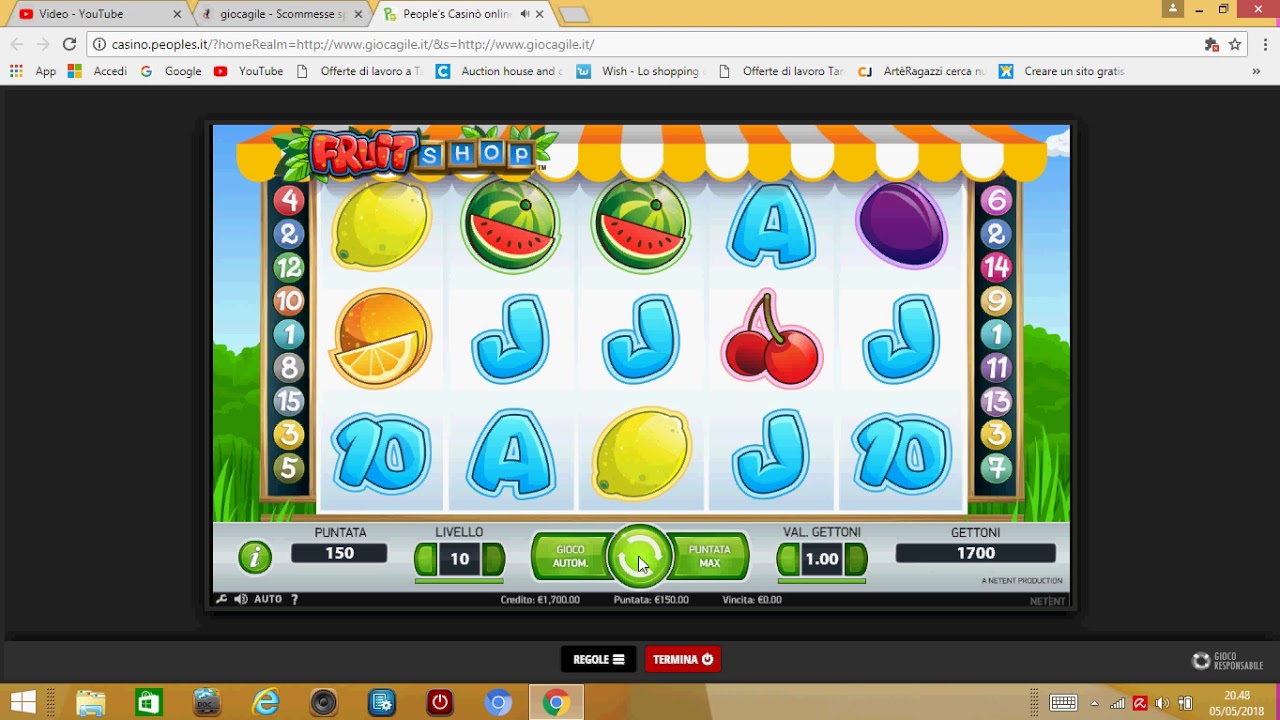Open the YouTube bookmark

click(248, 71)
